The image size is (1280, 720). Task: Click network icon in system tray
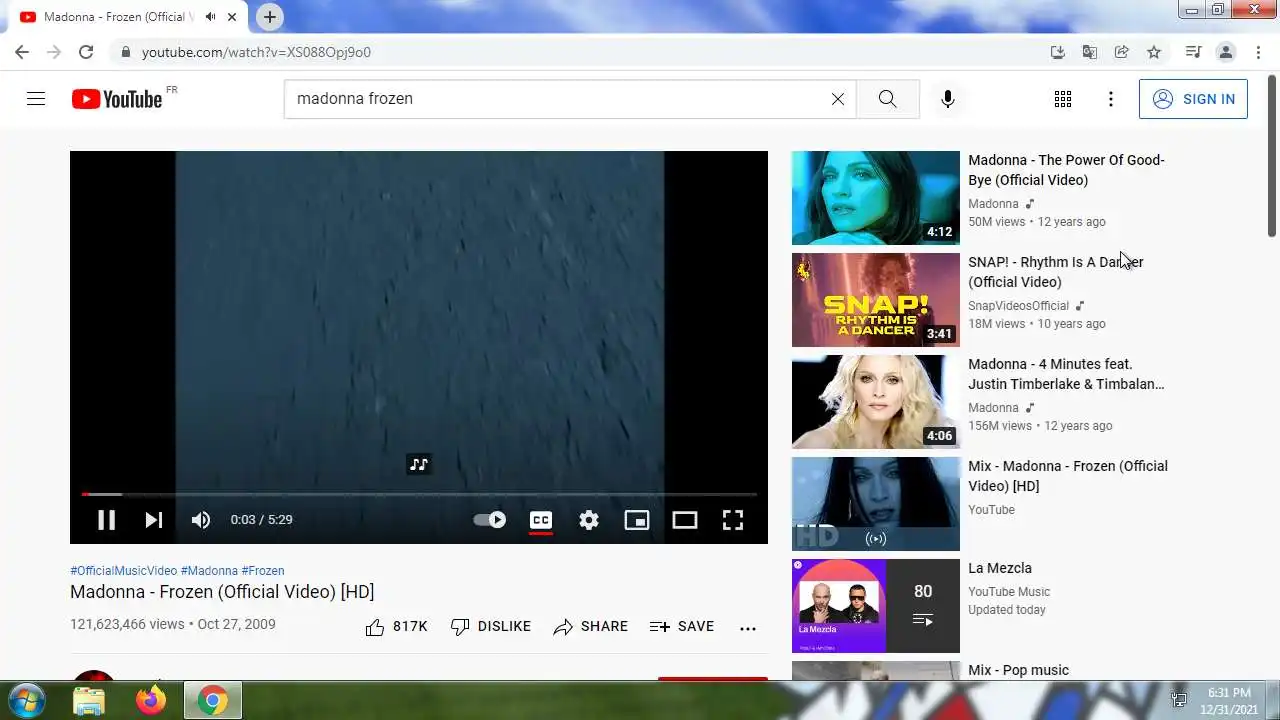tap(1179, 700)
